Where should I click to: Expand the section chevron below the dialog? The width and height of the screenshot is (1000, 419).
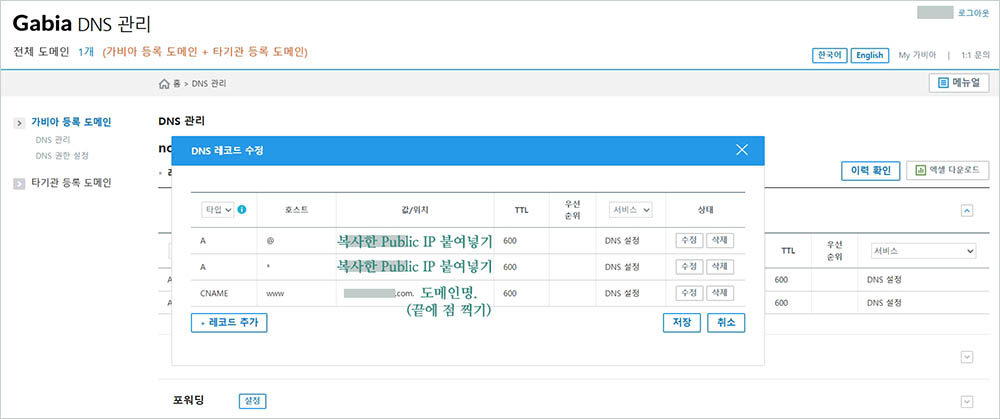pyautogui.click(x=967, y=357)
